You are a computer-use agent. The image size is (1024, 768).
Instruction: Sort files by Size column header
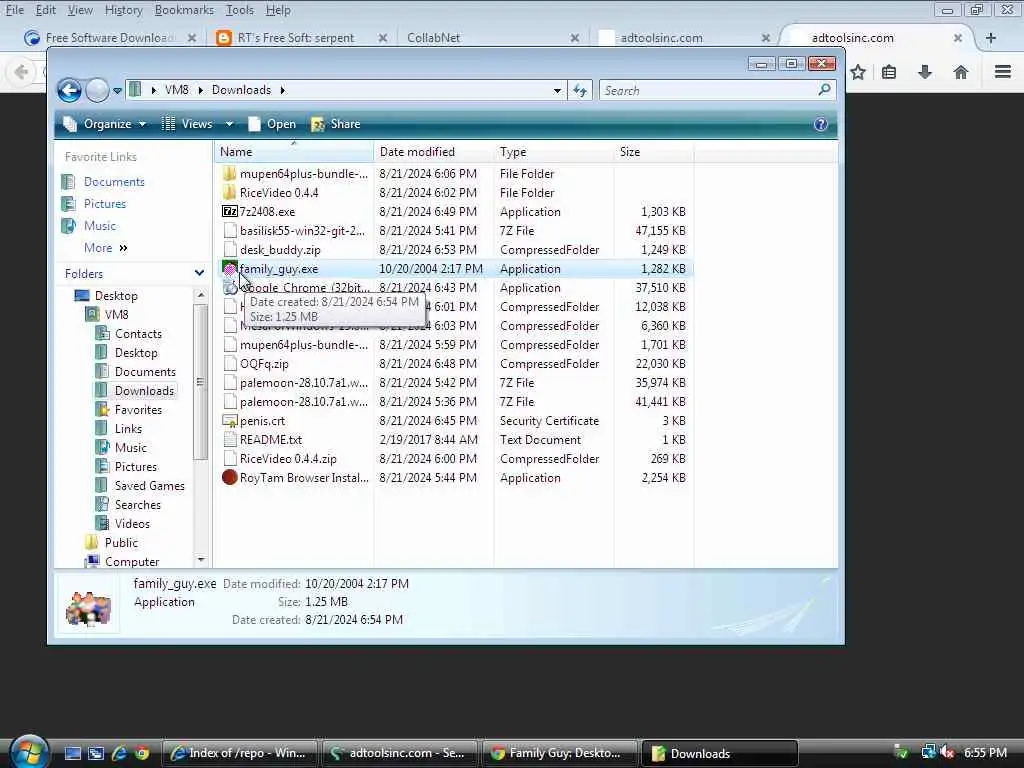[x=653, y=152]
